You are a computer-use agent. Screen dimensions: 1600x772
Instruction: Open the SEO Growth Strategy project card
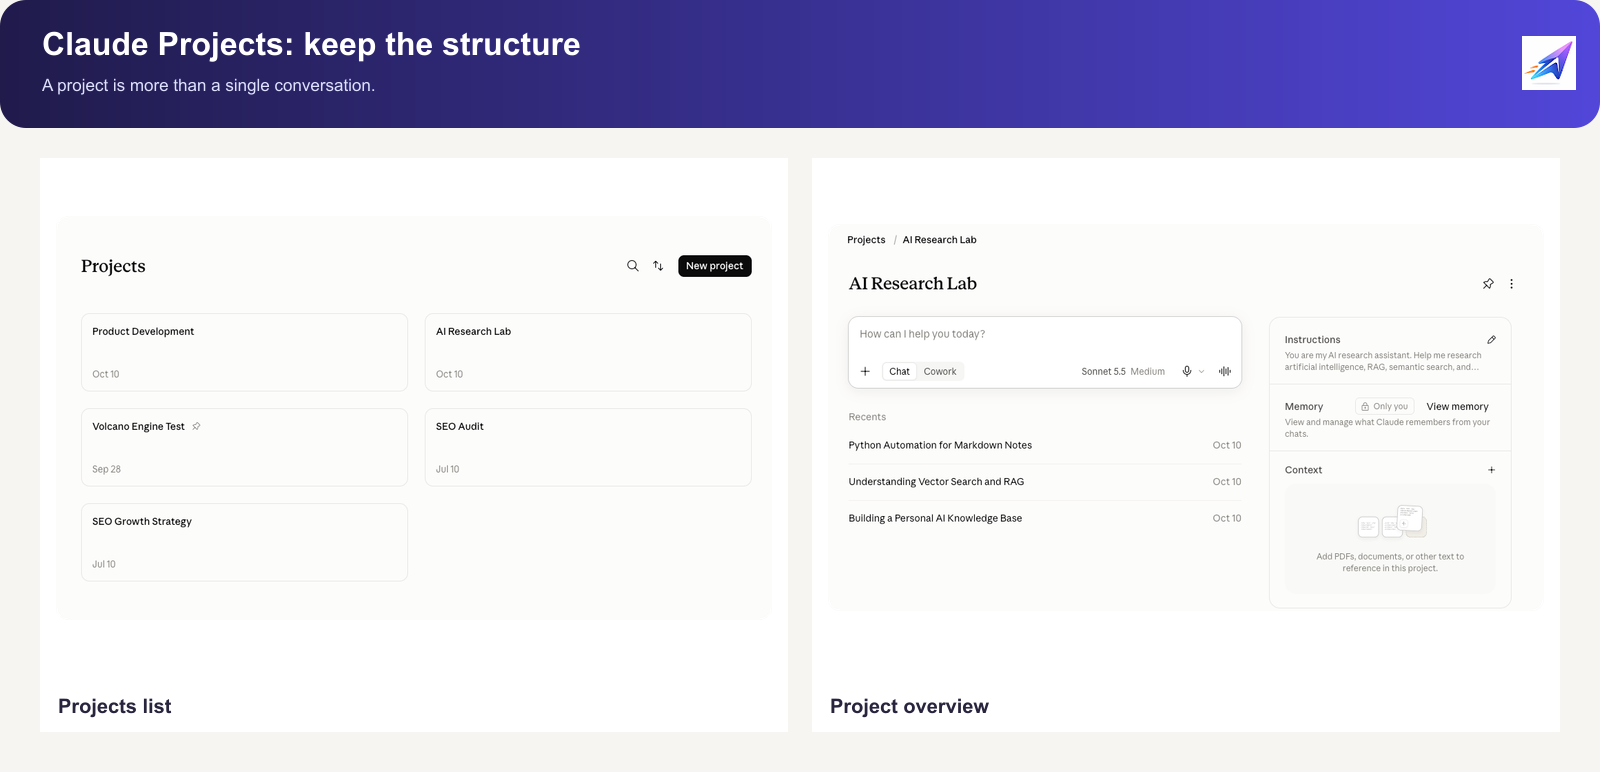point(244,542)
